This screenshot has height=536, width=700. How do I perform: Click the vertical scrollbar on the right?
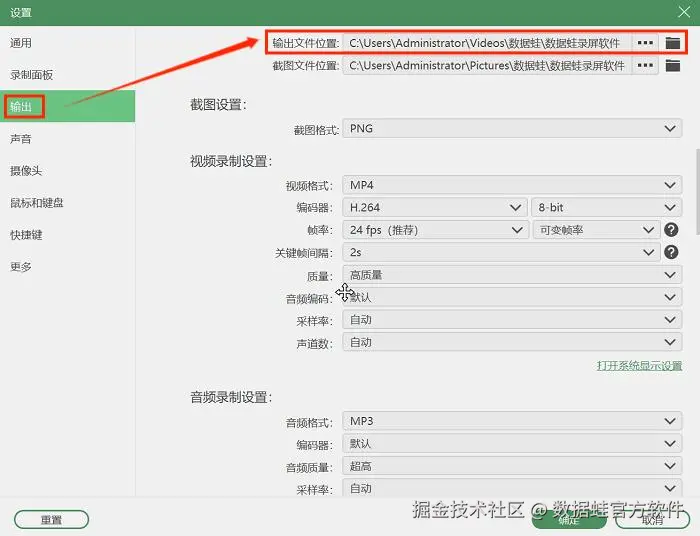click(x=697, y=192)
